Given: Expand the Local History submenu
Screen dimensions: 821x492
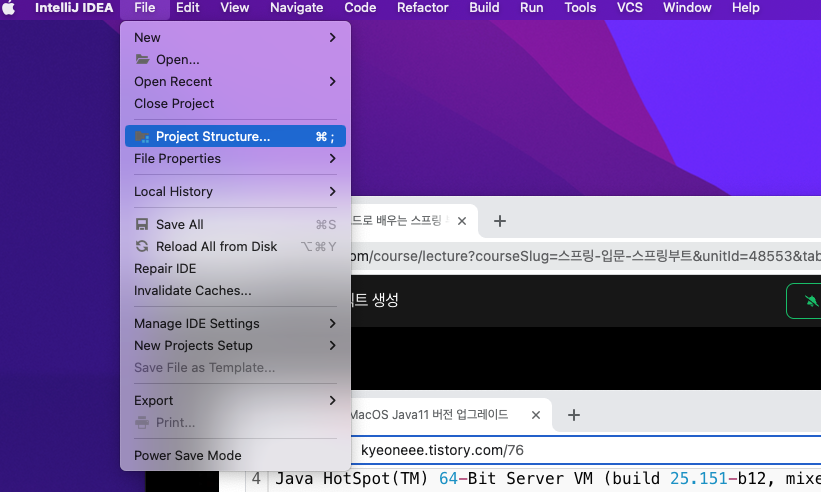Looking at the screenshot, I should click(x=235, y=192).
